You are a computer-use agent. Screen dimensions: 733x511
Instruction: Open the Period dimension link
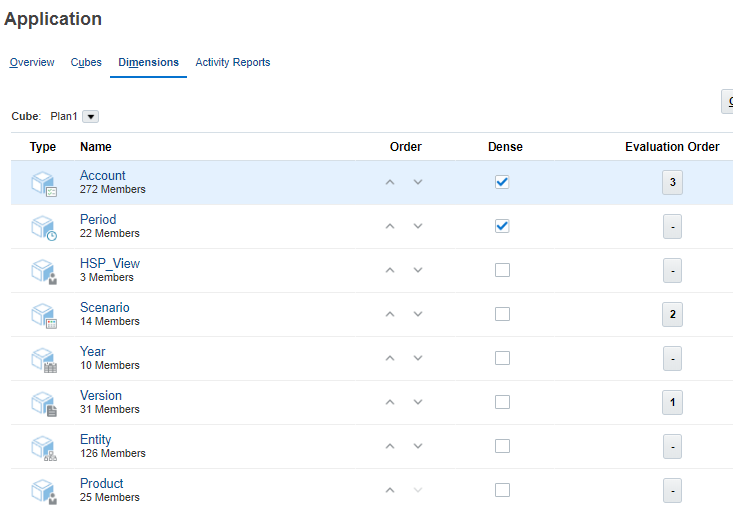98,219
